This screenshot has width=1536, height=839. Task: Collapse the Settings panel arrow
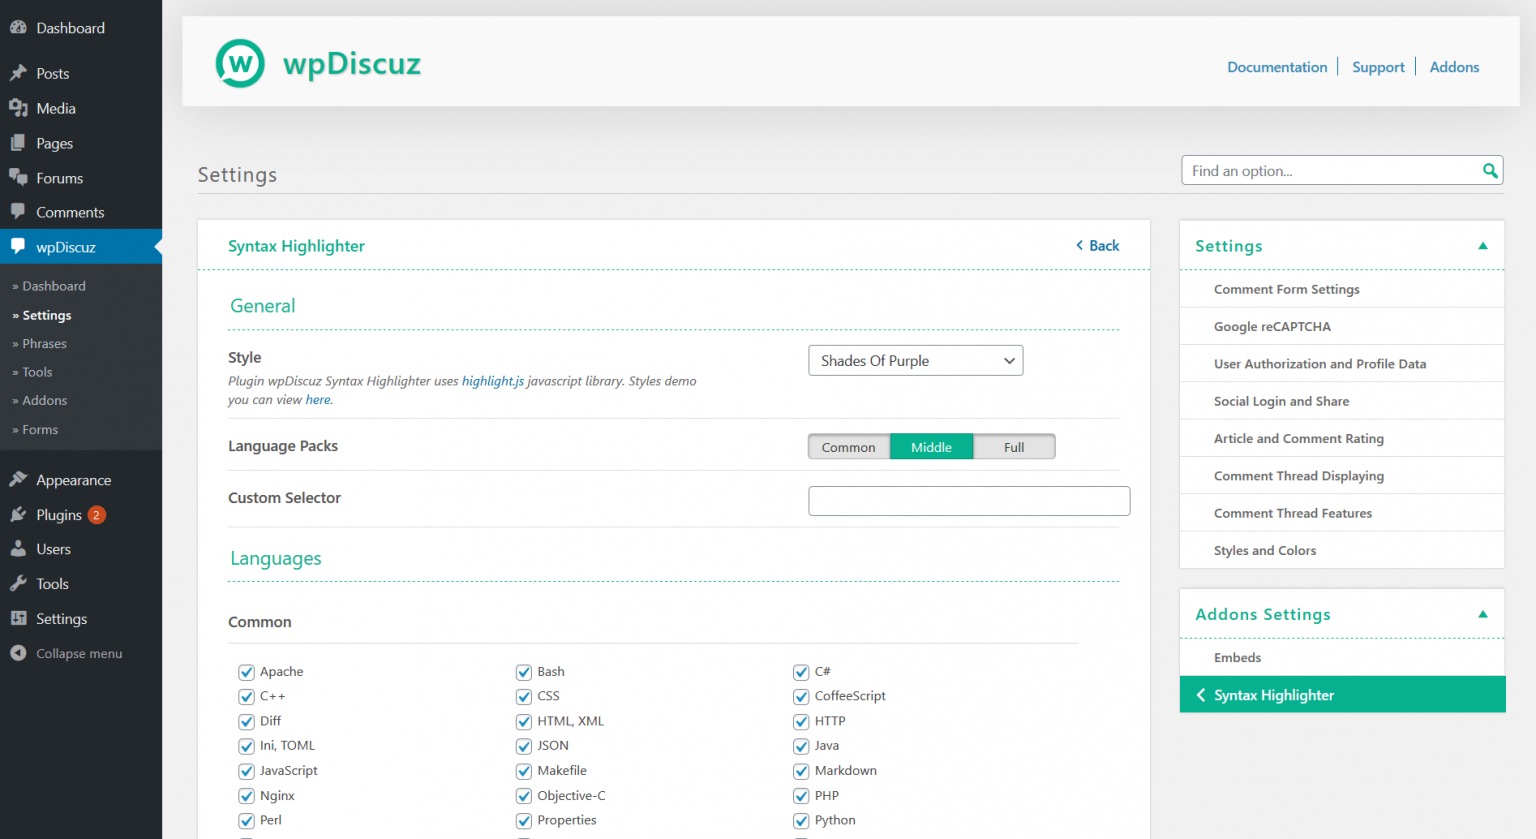tap(1483, 246)
